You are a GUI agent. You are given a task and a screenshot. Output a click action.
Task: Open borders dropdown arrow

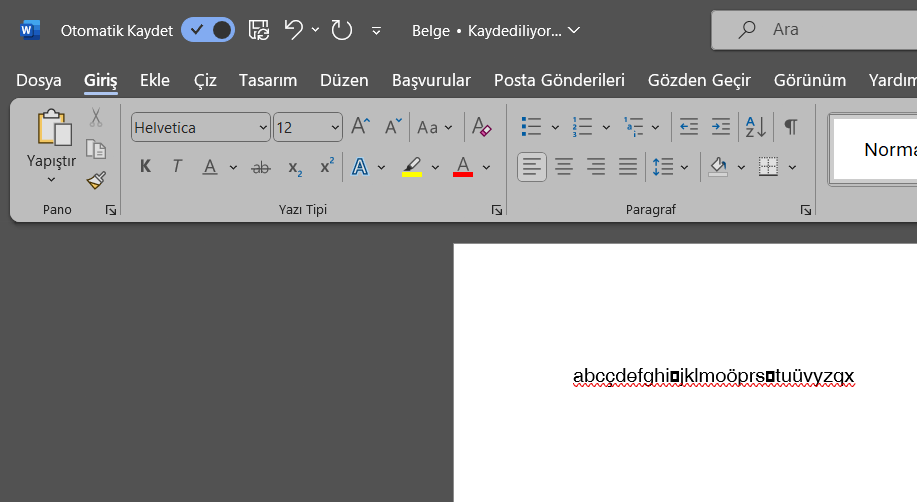792,167
